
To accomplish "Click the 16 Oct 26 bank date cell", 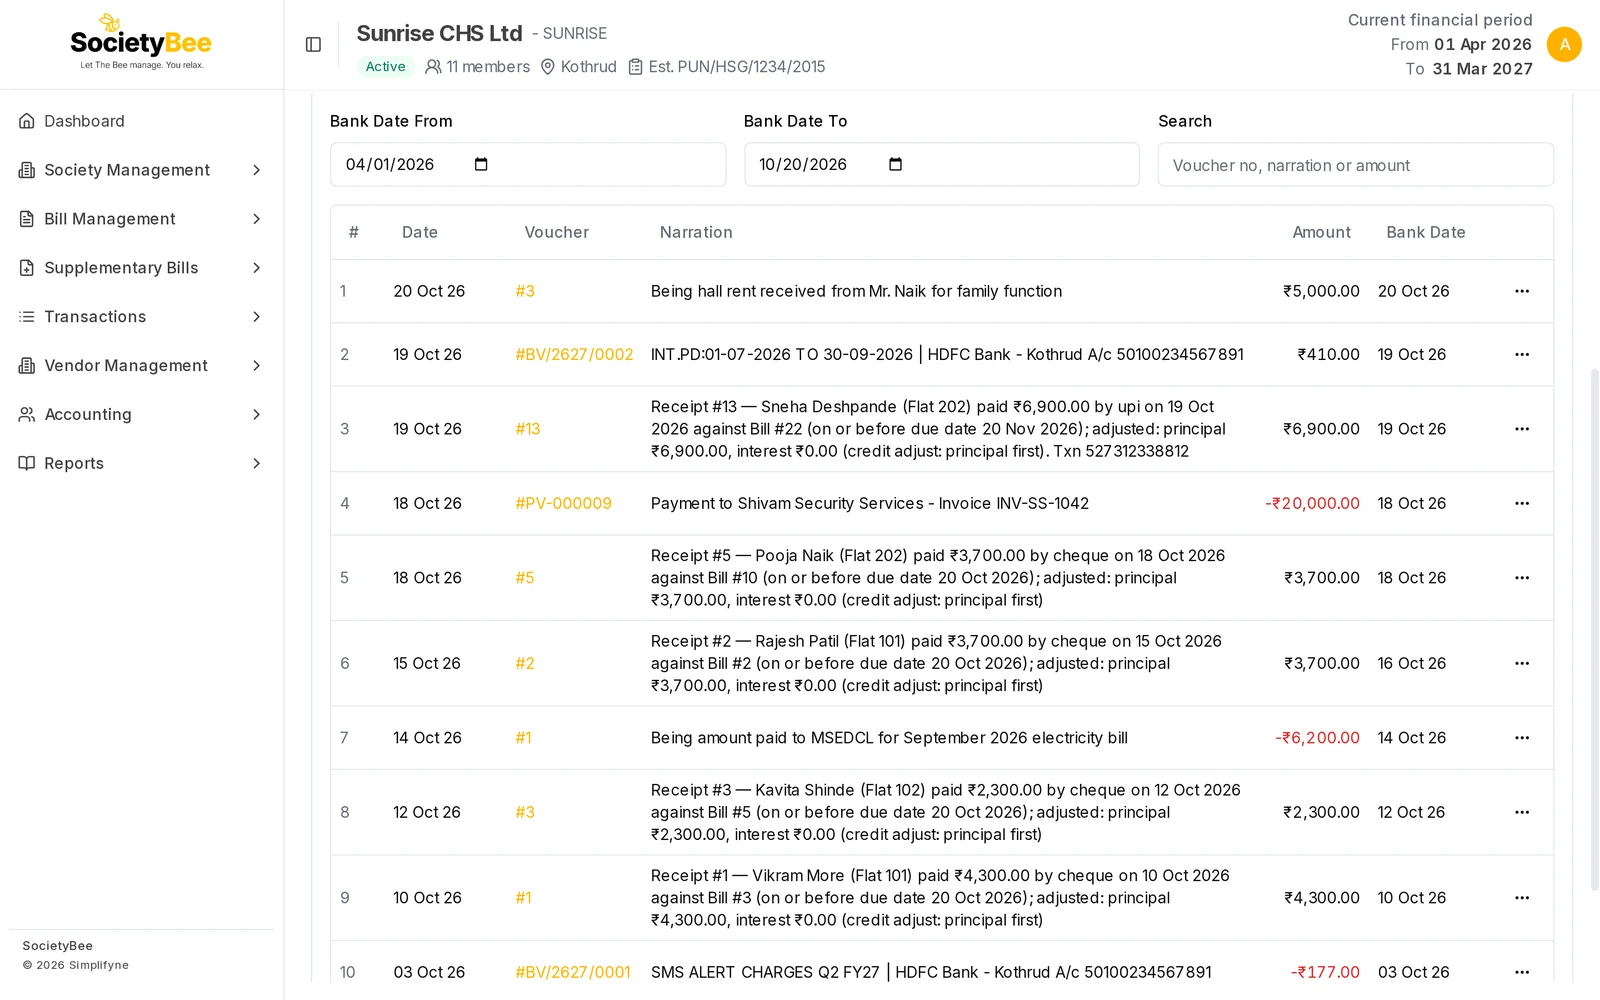I will (1411, 663).
